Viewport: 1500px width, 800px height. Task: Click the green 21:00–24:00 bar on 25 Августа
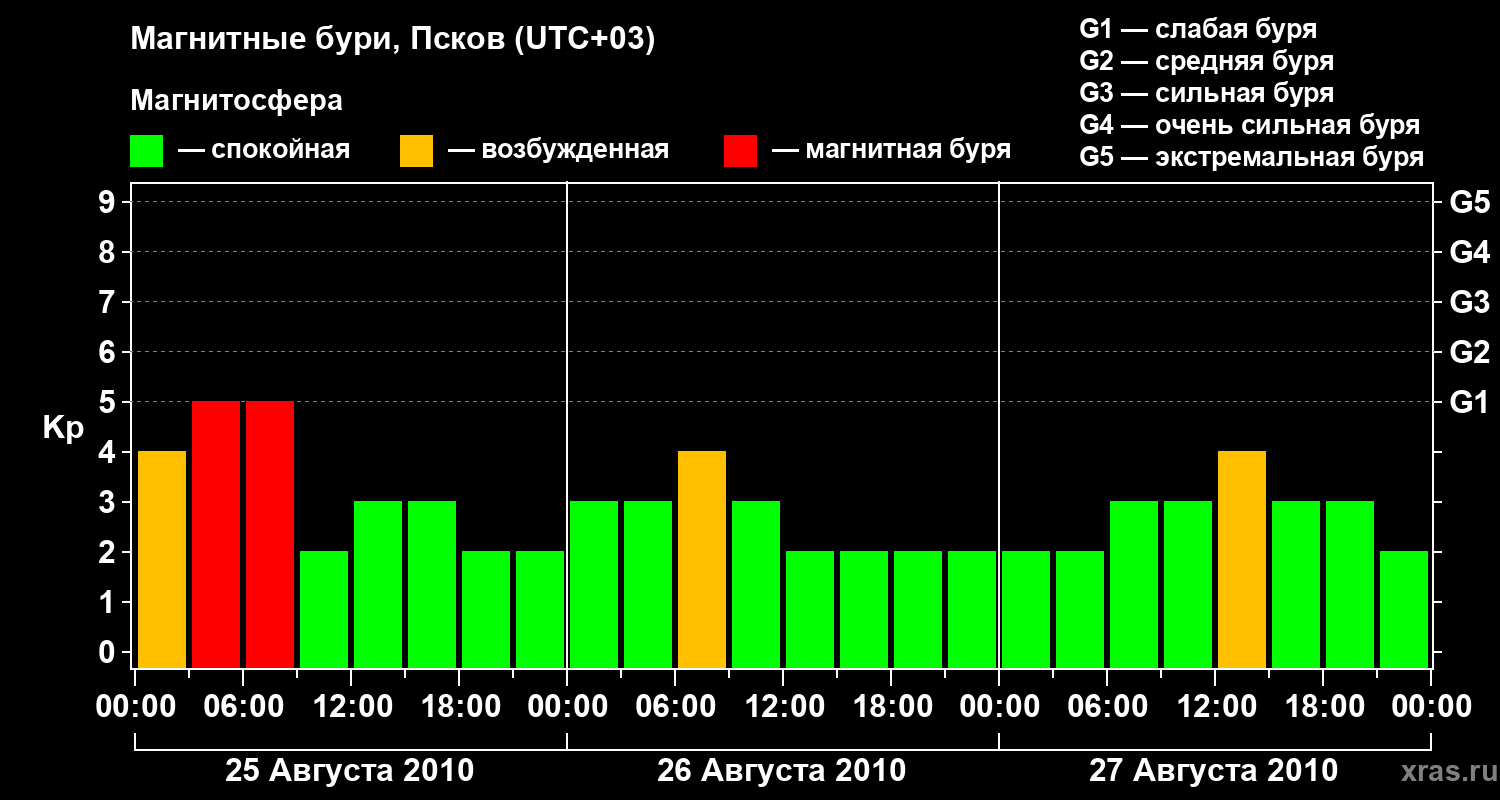(x=540, y=609)
